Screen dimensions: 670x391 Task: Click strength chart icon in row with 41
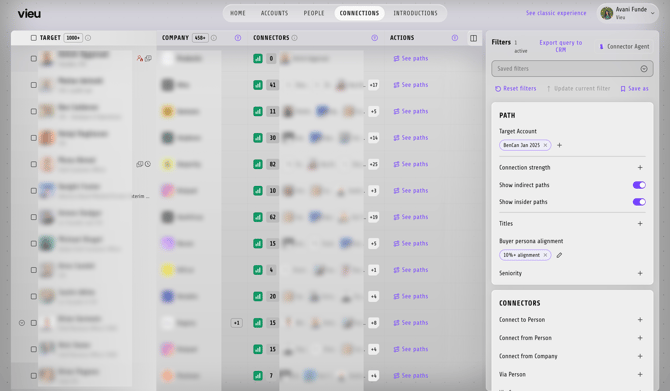pos(258,85)
